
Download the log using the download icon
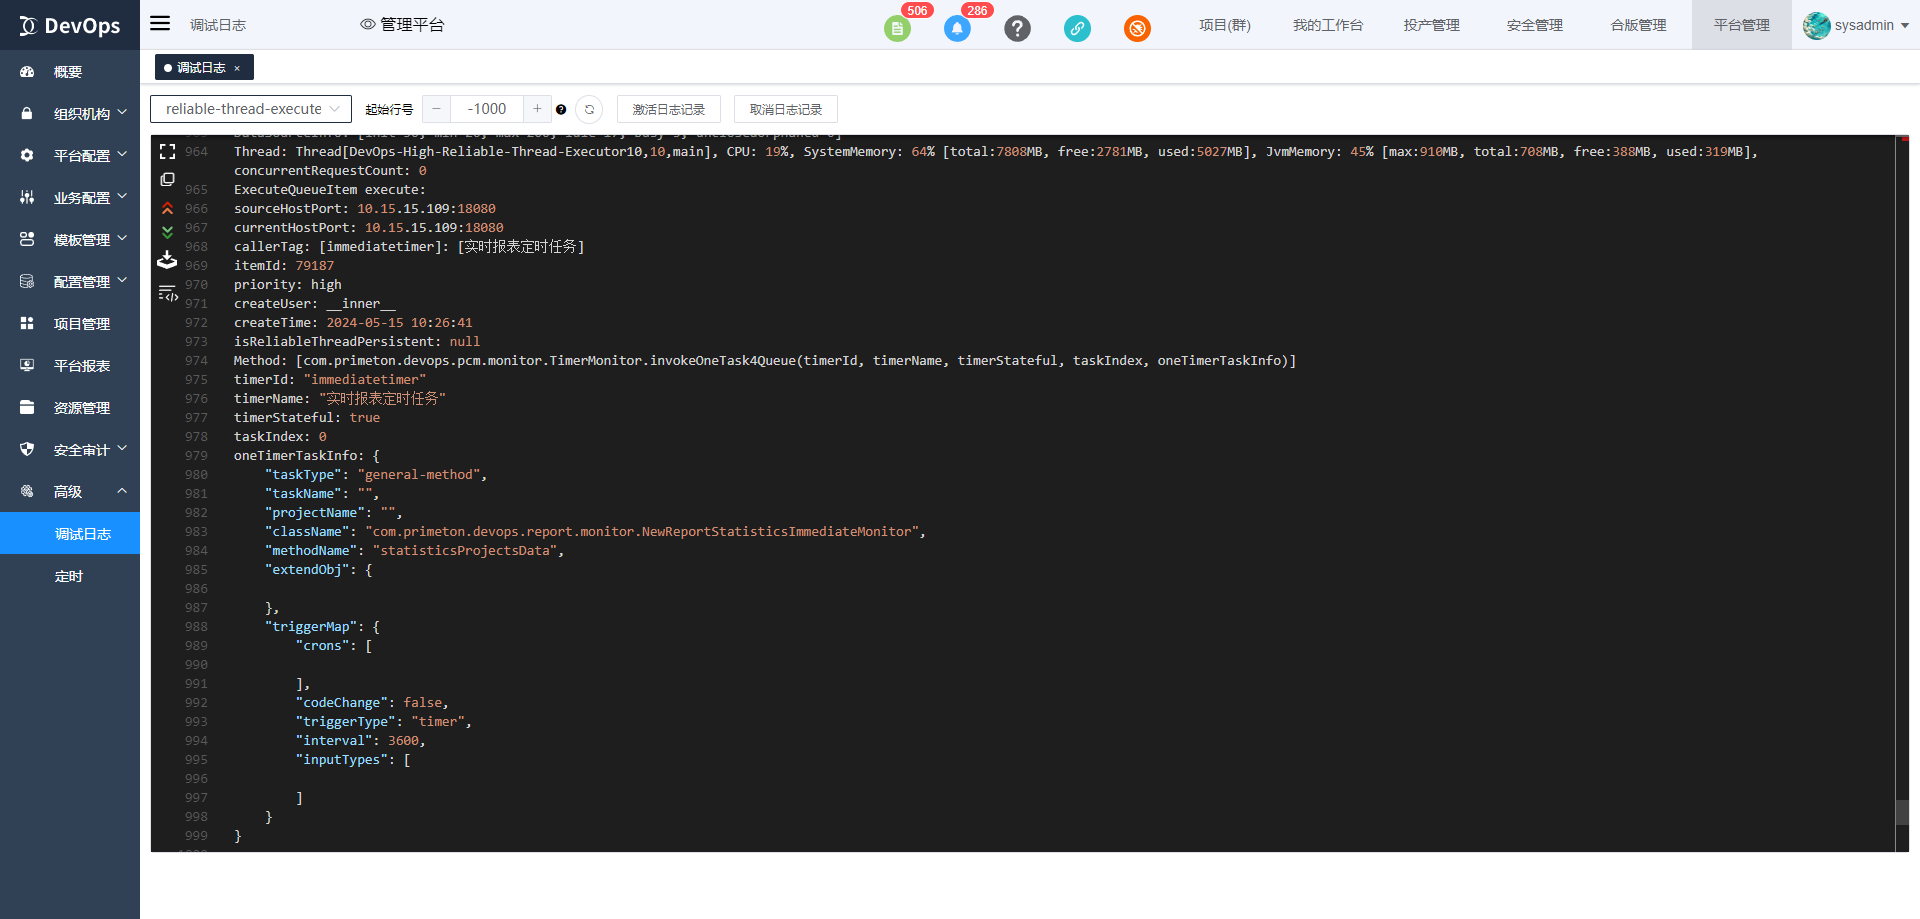(167, 260)
